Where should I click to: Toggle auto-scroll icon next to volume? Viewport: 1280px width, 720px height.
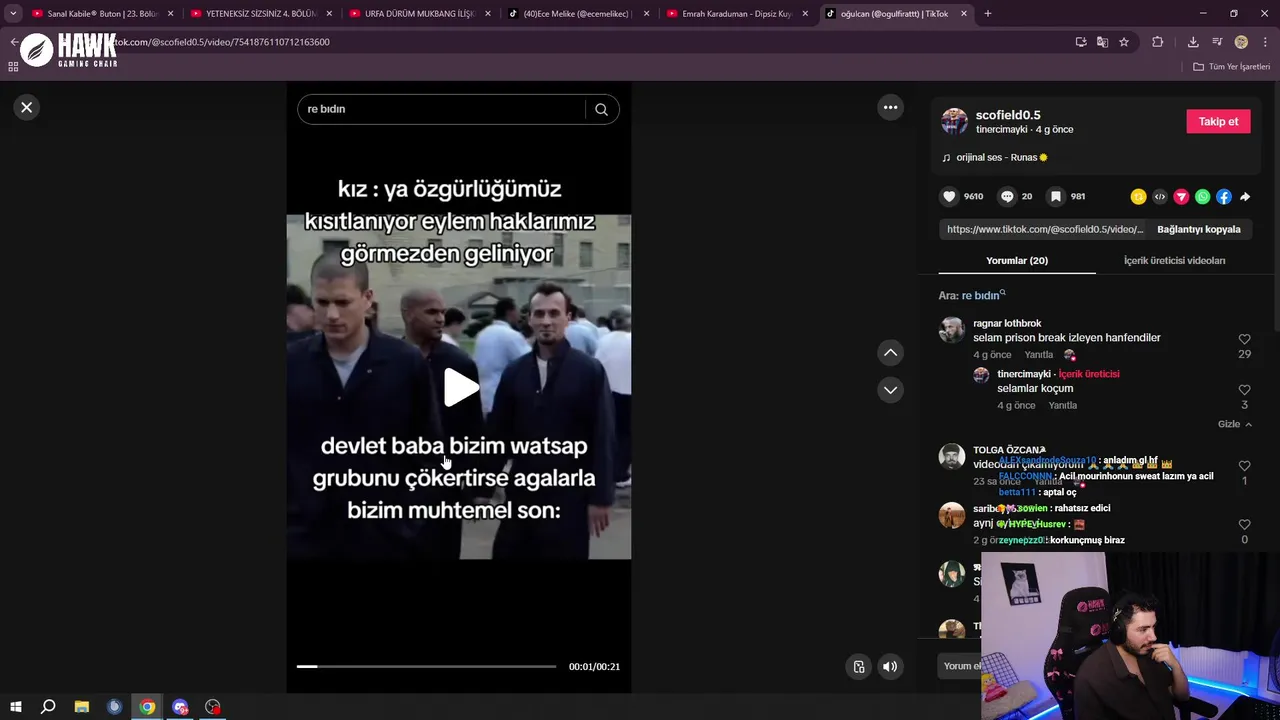pyautogui.click(x=858, y=667)
